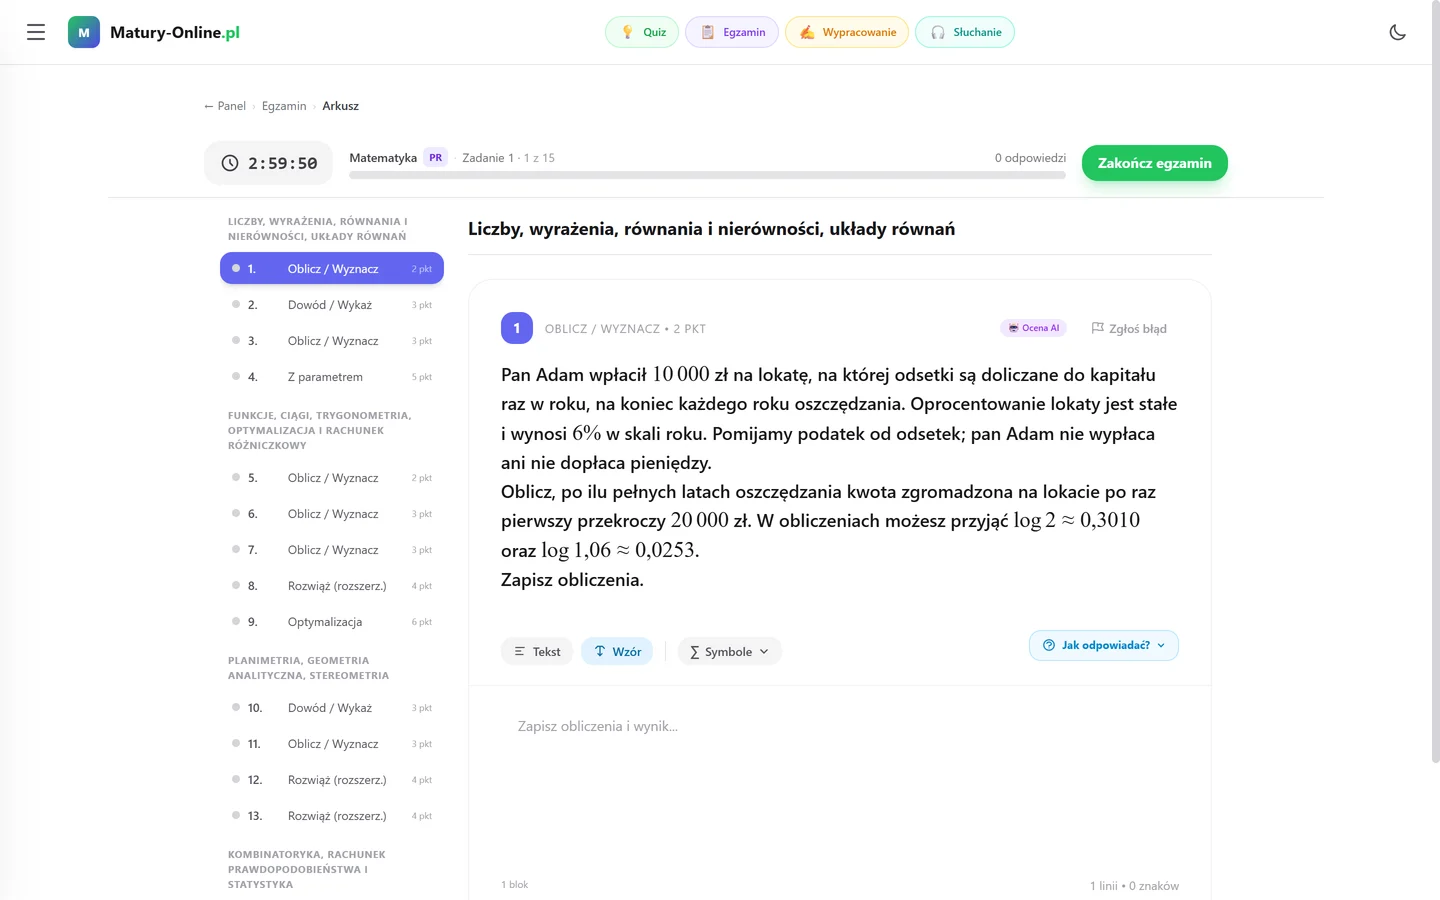1440x900 pixels.
Task: Switch answer mode to Wzór
Action: coord(617,652)
